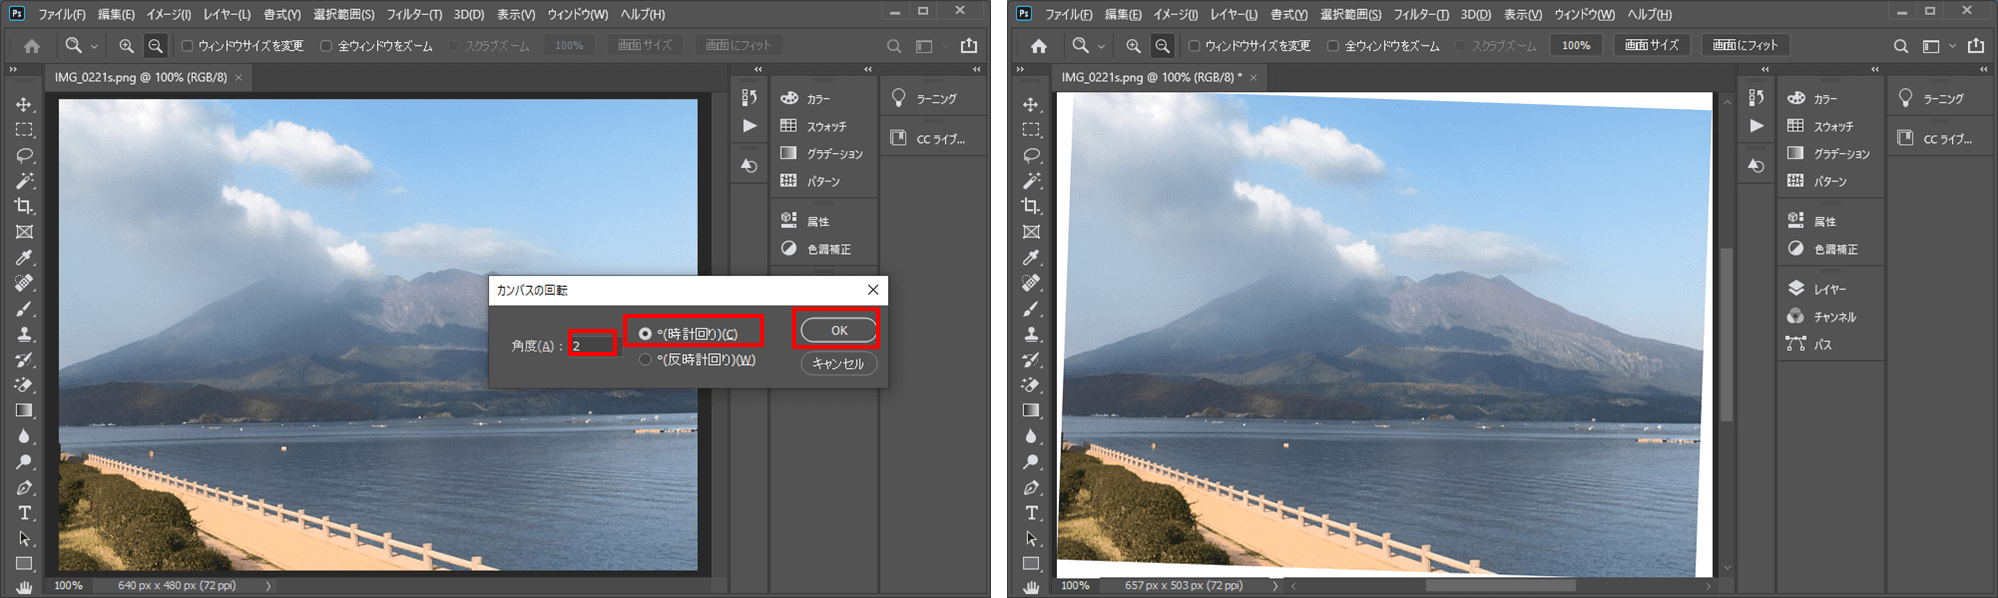Close IMG_0221s.png tab in right window

(x=1253, y=77)
